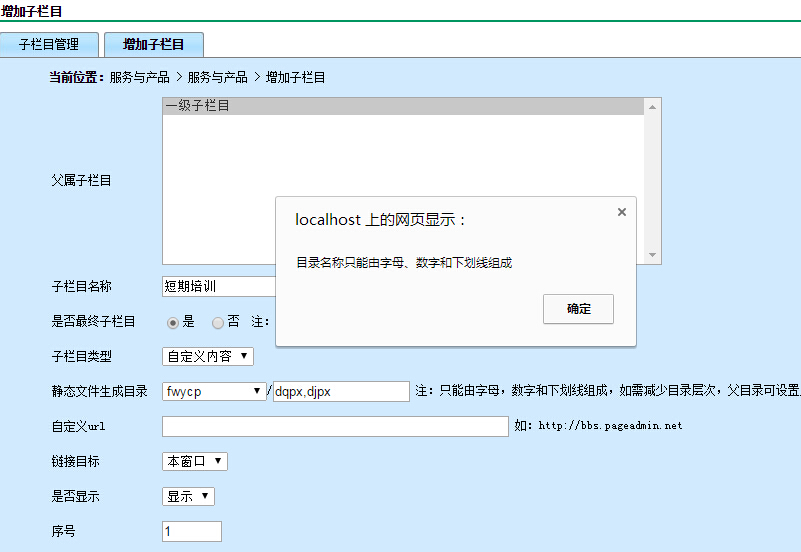Click the parent list vertical scrollbar track
801x552 pixels.
click(x=652, y=180)
